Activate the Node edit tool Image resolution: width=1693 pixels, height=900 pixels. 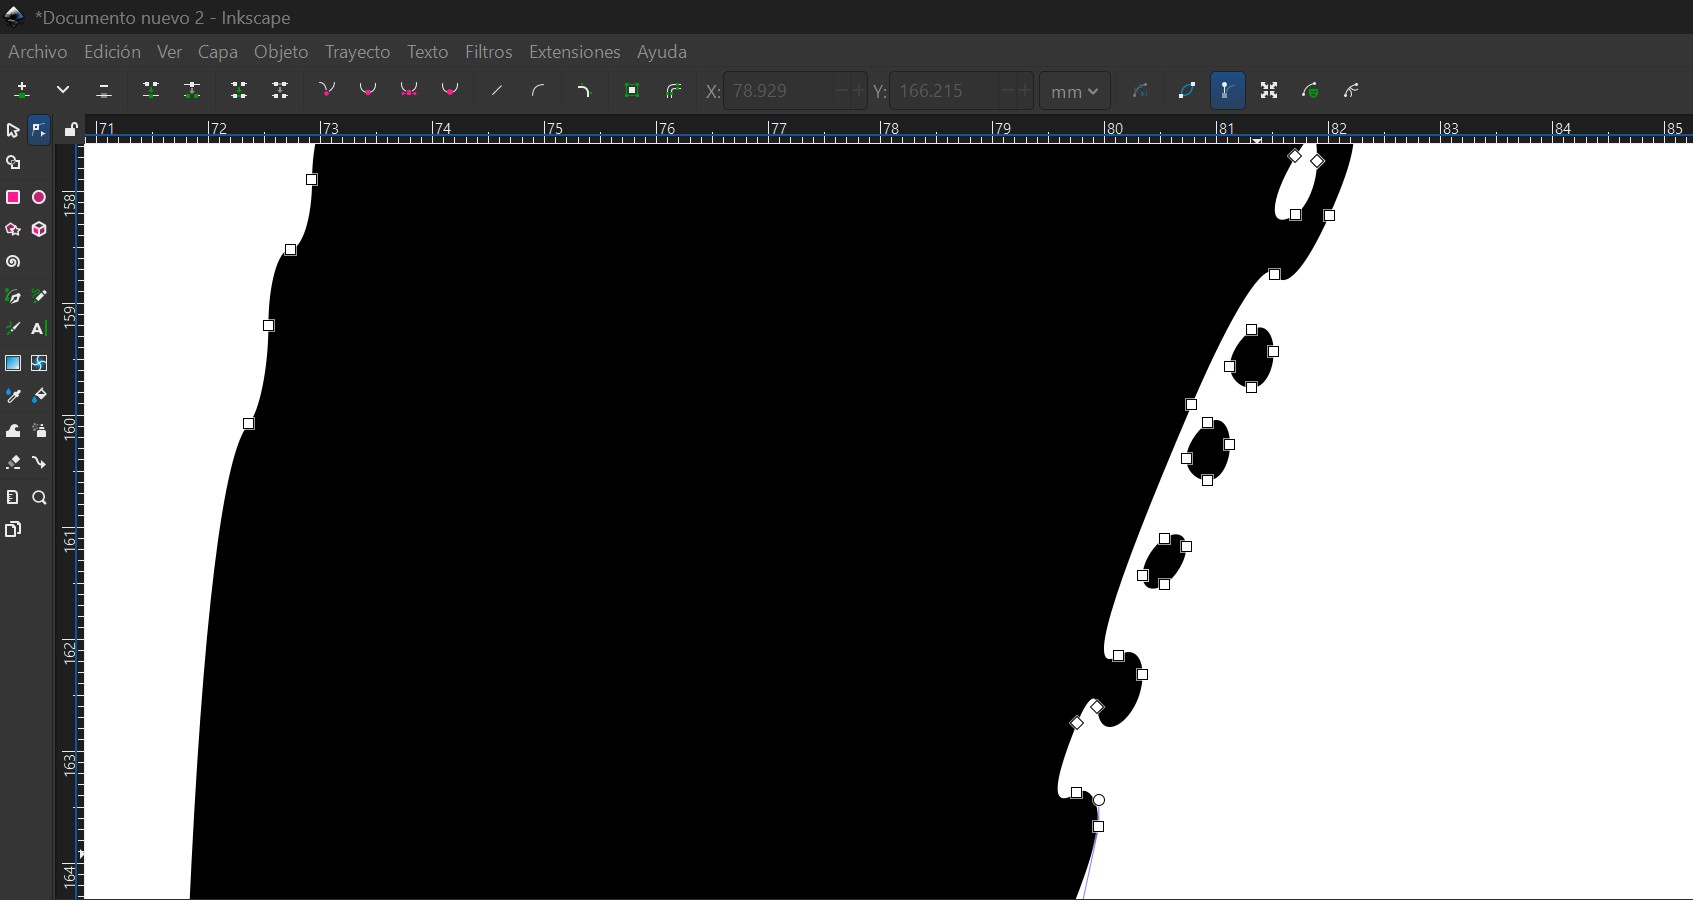(x=39, y=130)
